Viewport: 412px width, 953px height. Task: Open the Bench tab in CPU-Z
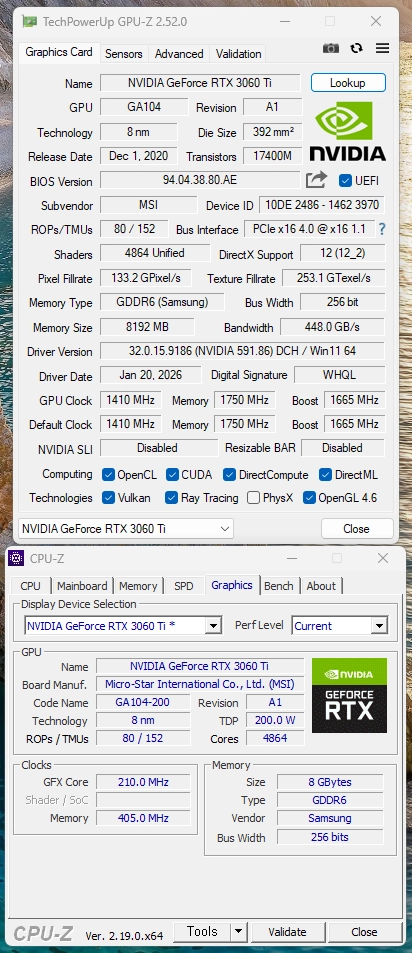[279, 586]
